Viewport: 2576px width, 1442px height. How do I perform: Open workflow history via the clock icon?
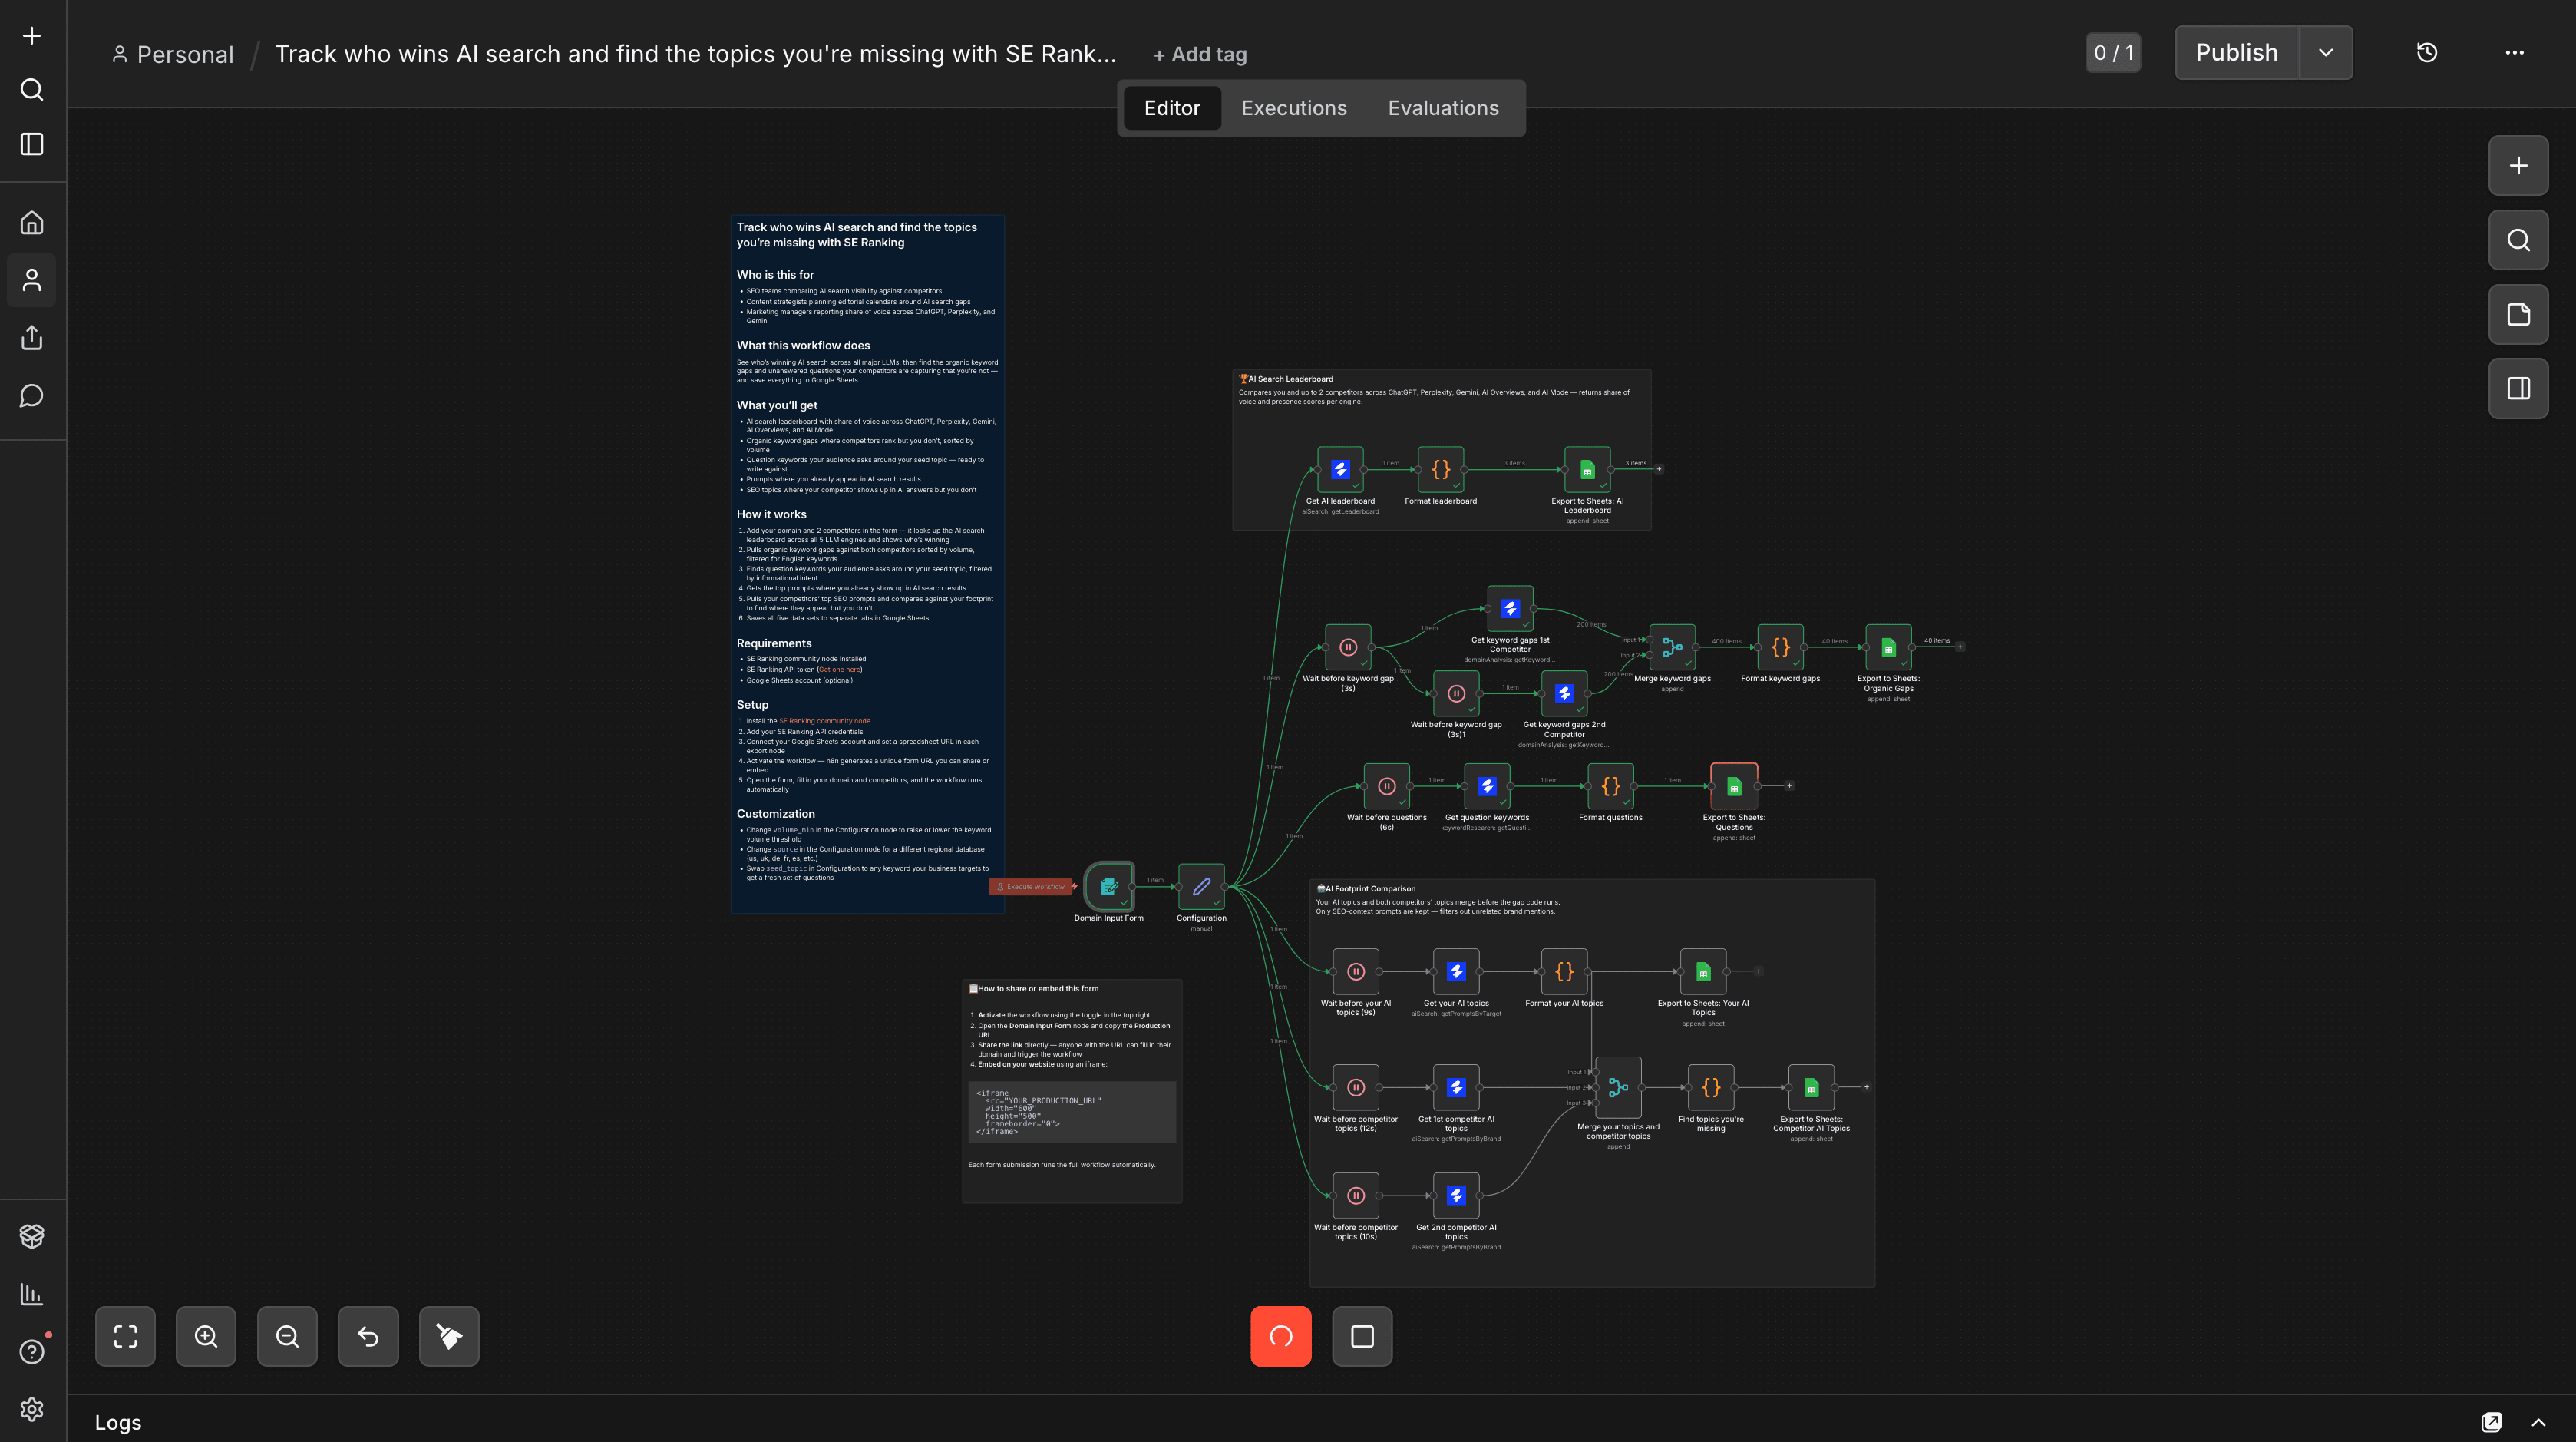point(2426,52)
